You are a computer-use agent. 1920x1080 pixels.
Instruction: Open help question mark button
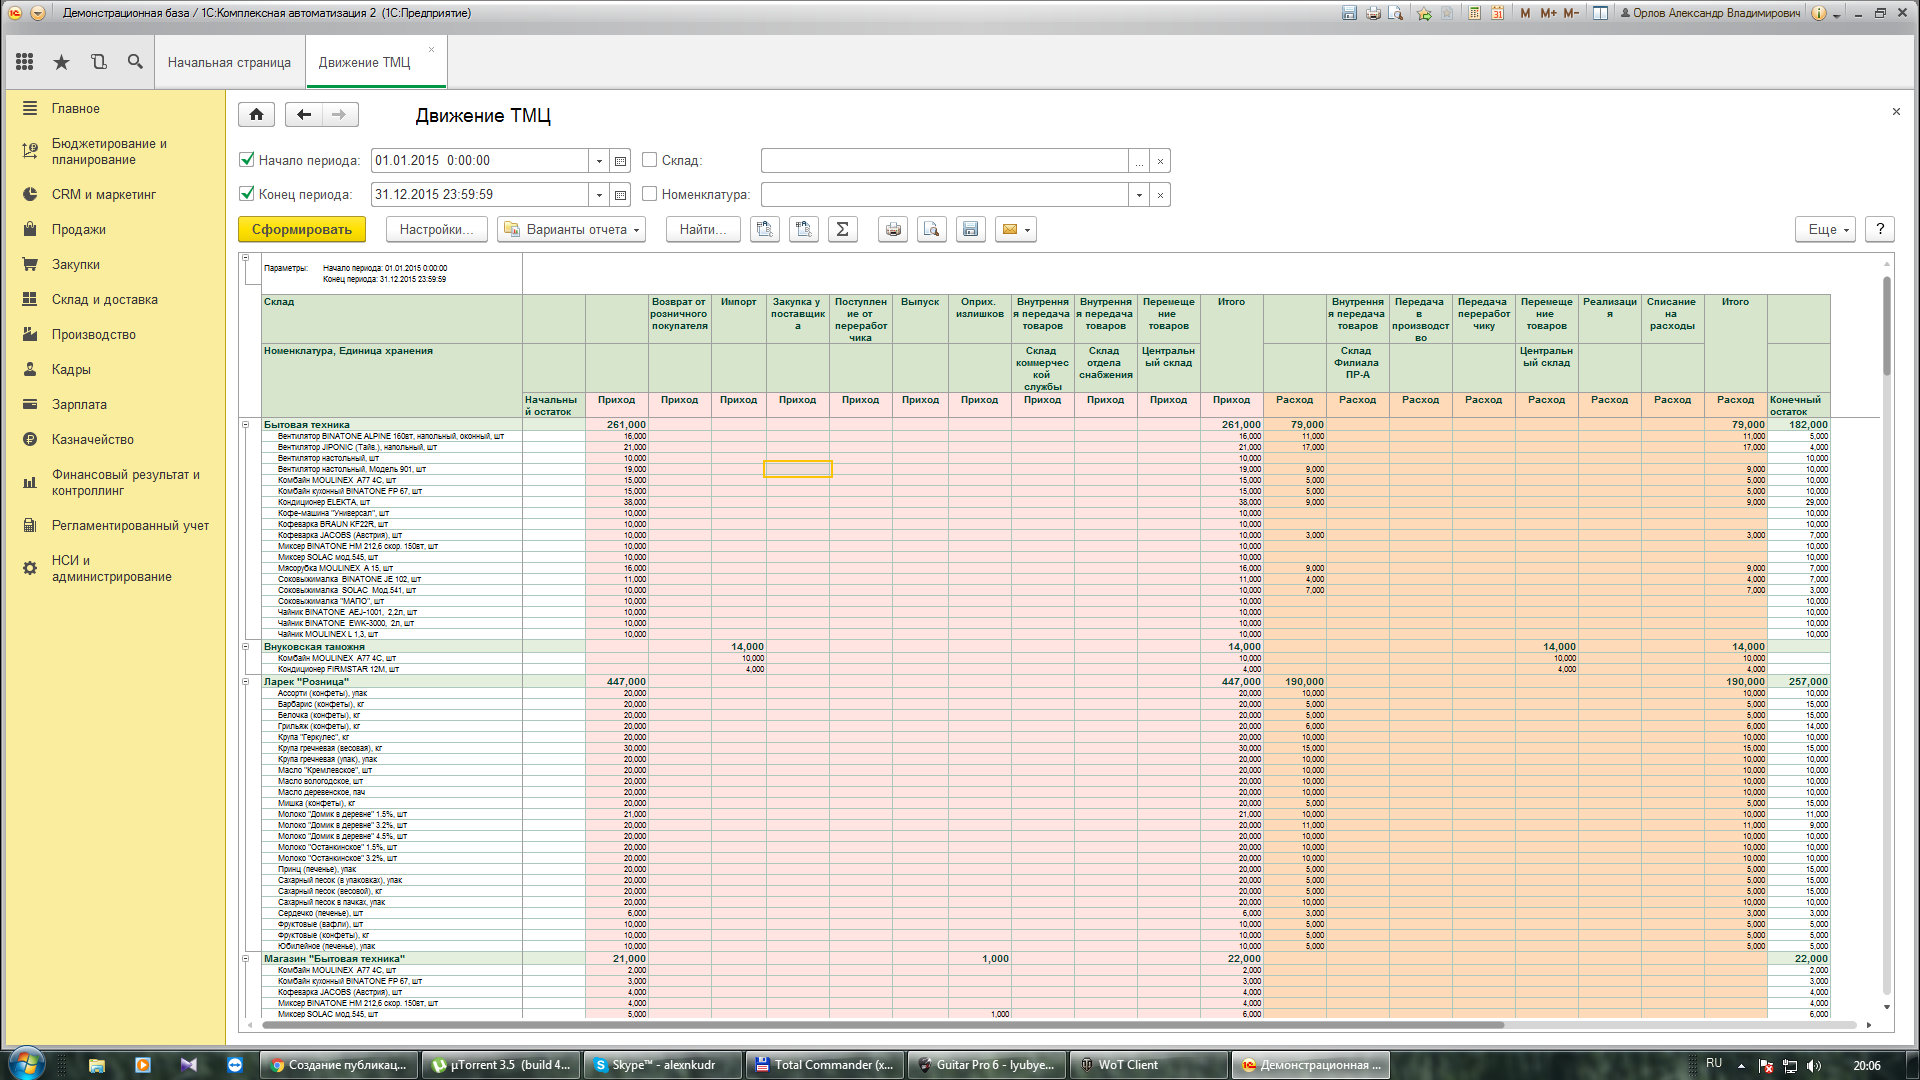[x=1880, y=230]
